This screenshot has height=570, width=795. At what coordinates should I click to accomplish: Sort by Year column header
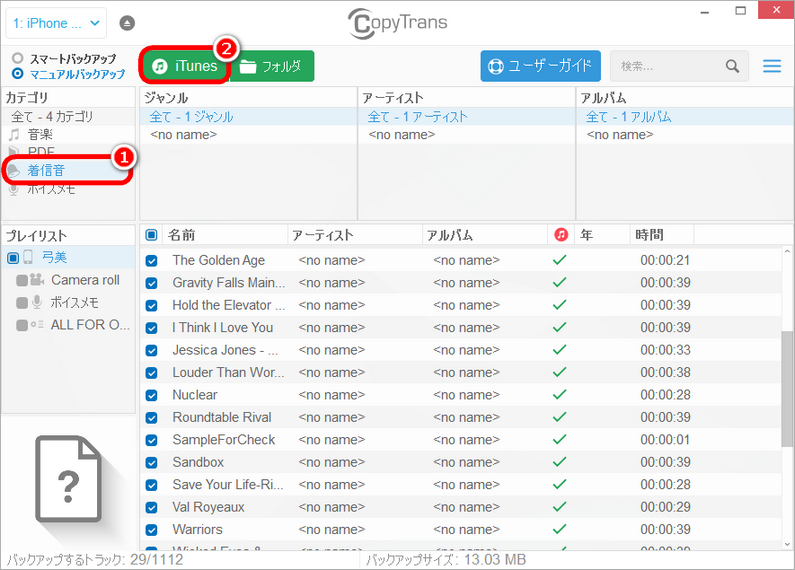pyautogui.click(x=602, y=235)
